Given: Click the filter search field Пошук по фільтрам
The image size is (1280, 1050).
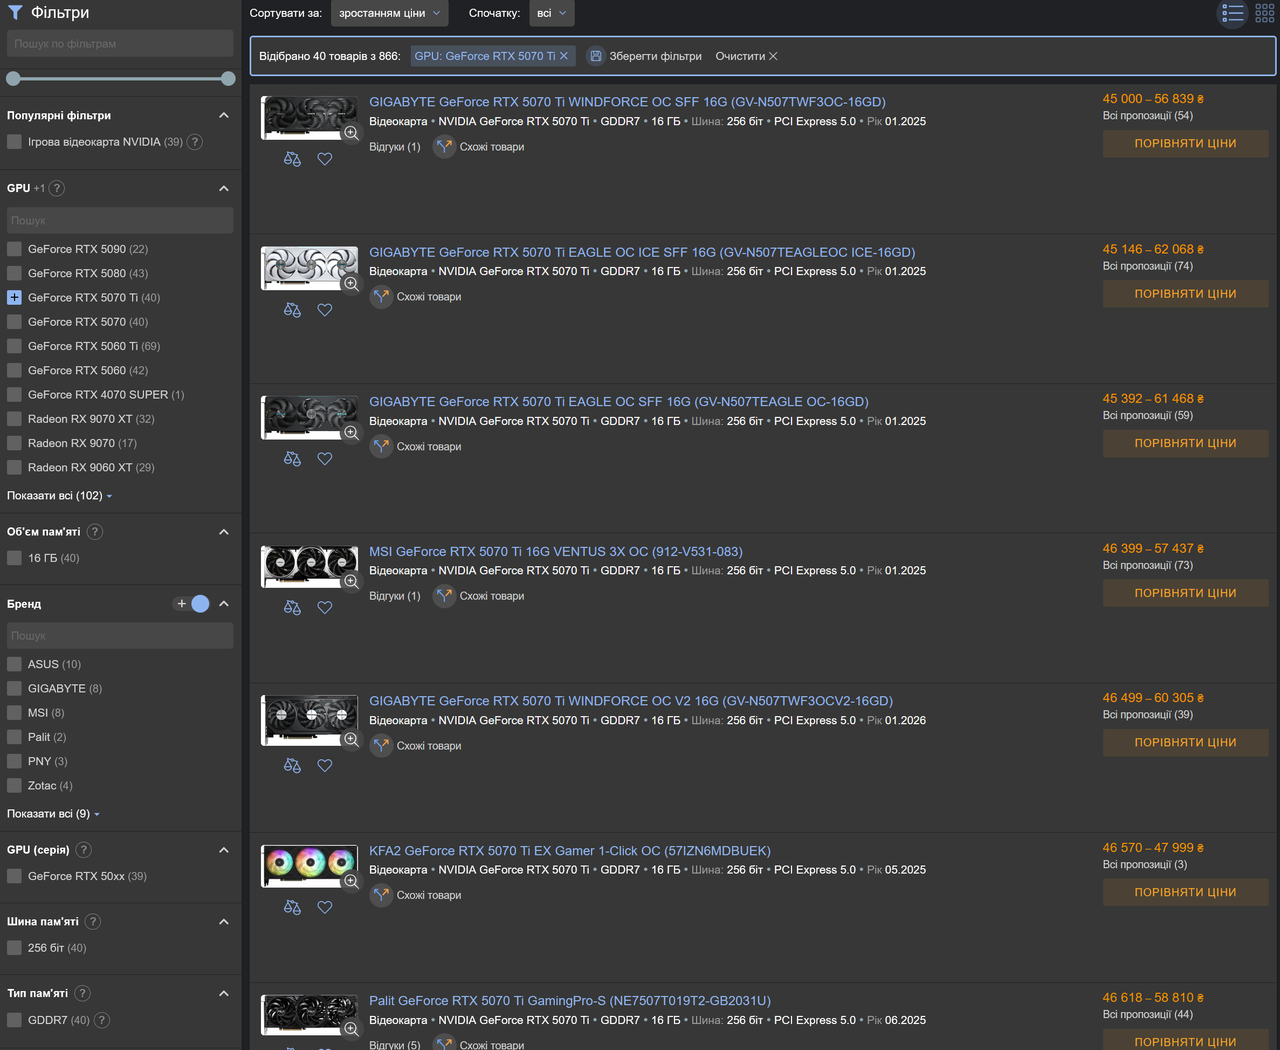Looking at the screenshot, I should tap(120, 43).
